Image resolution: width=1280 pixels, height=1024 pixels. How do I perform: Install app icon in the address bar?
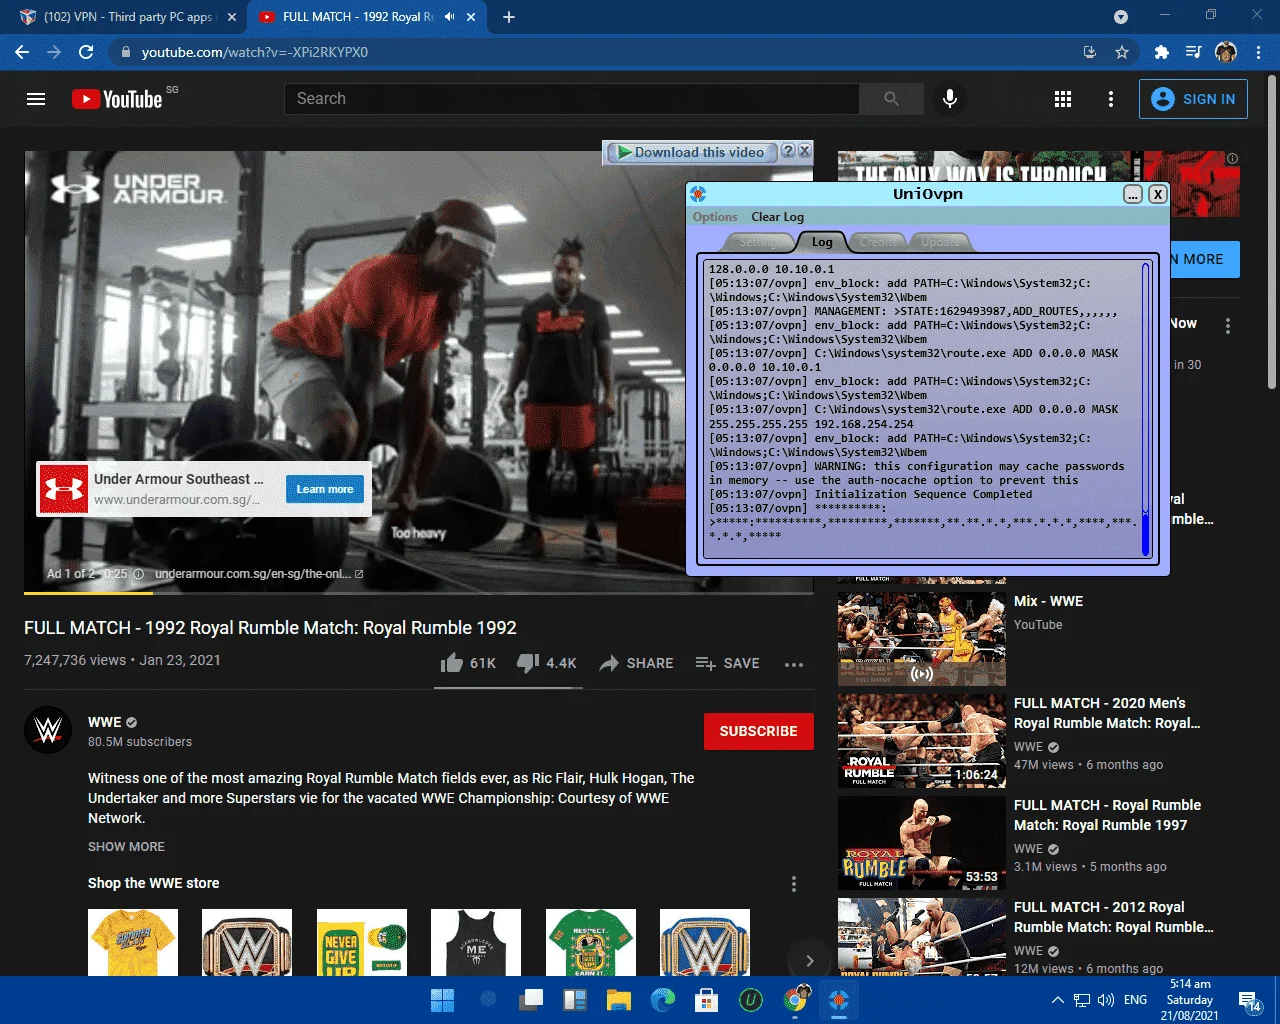[x=1090, y=52]
